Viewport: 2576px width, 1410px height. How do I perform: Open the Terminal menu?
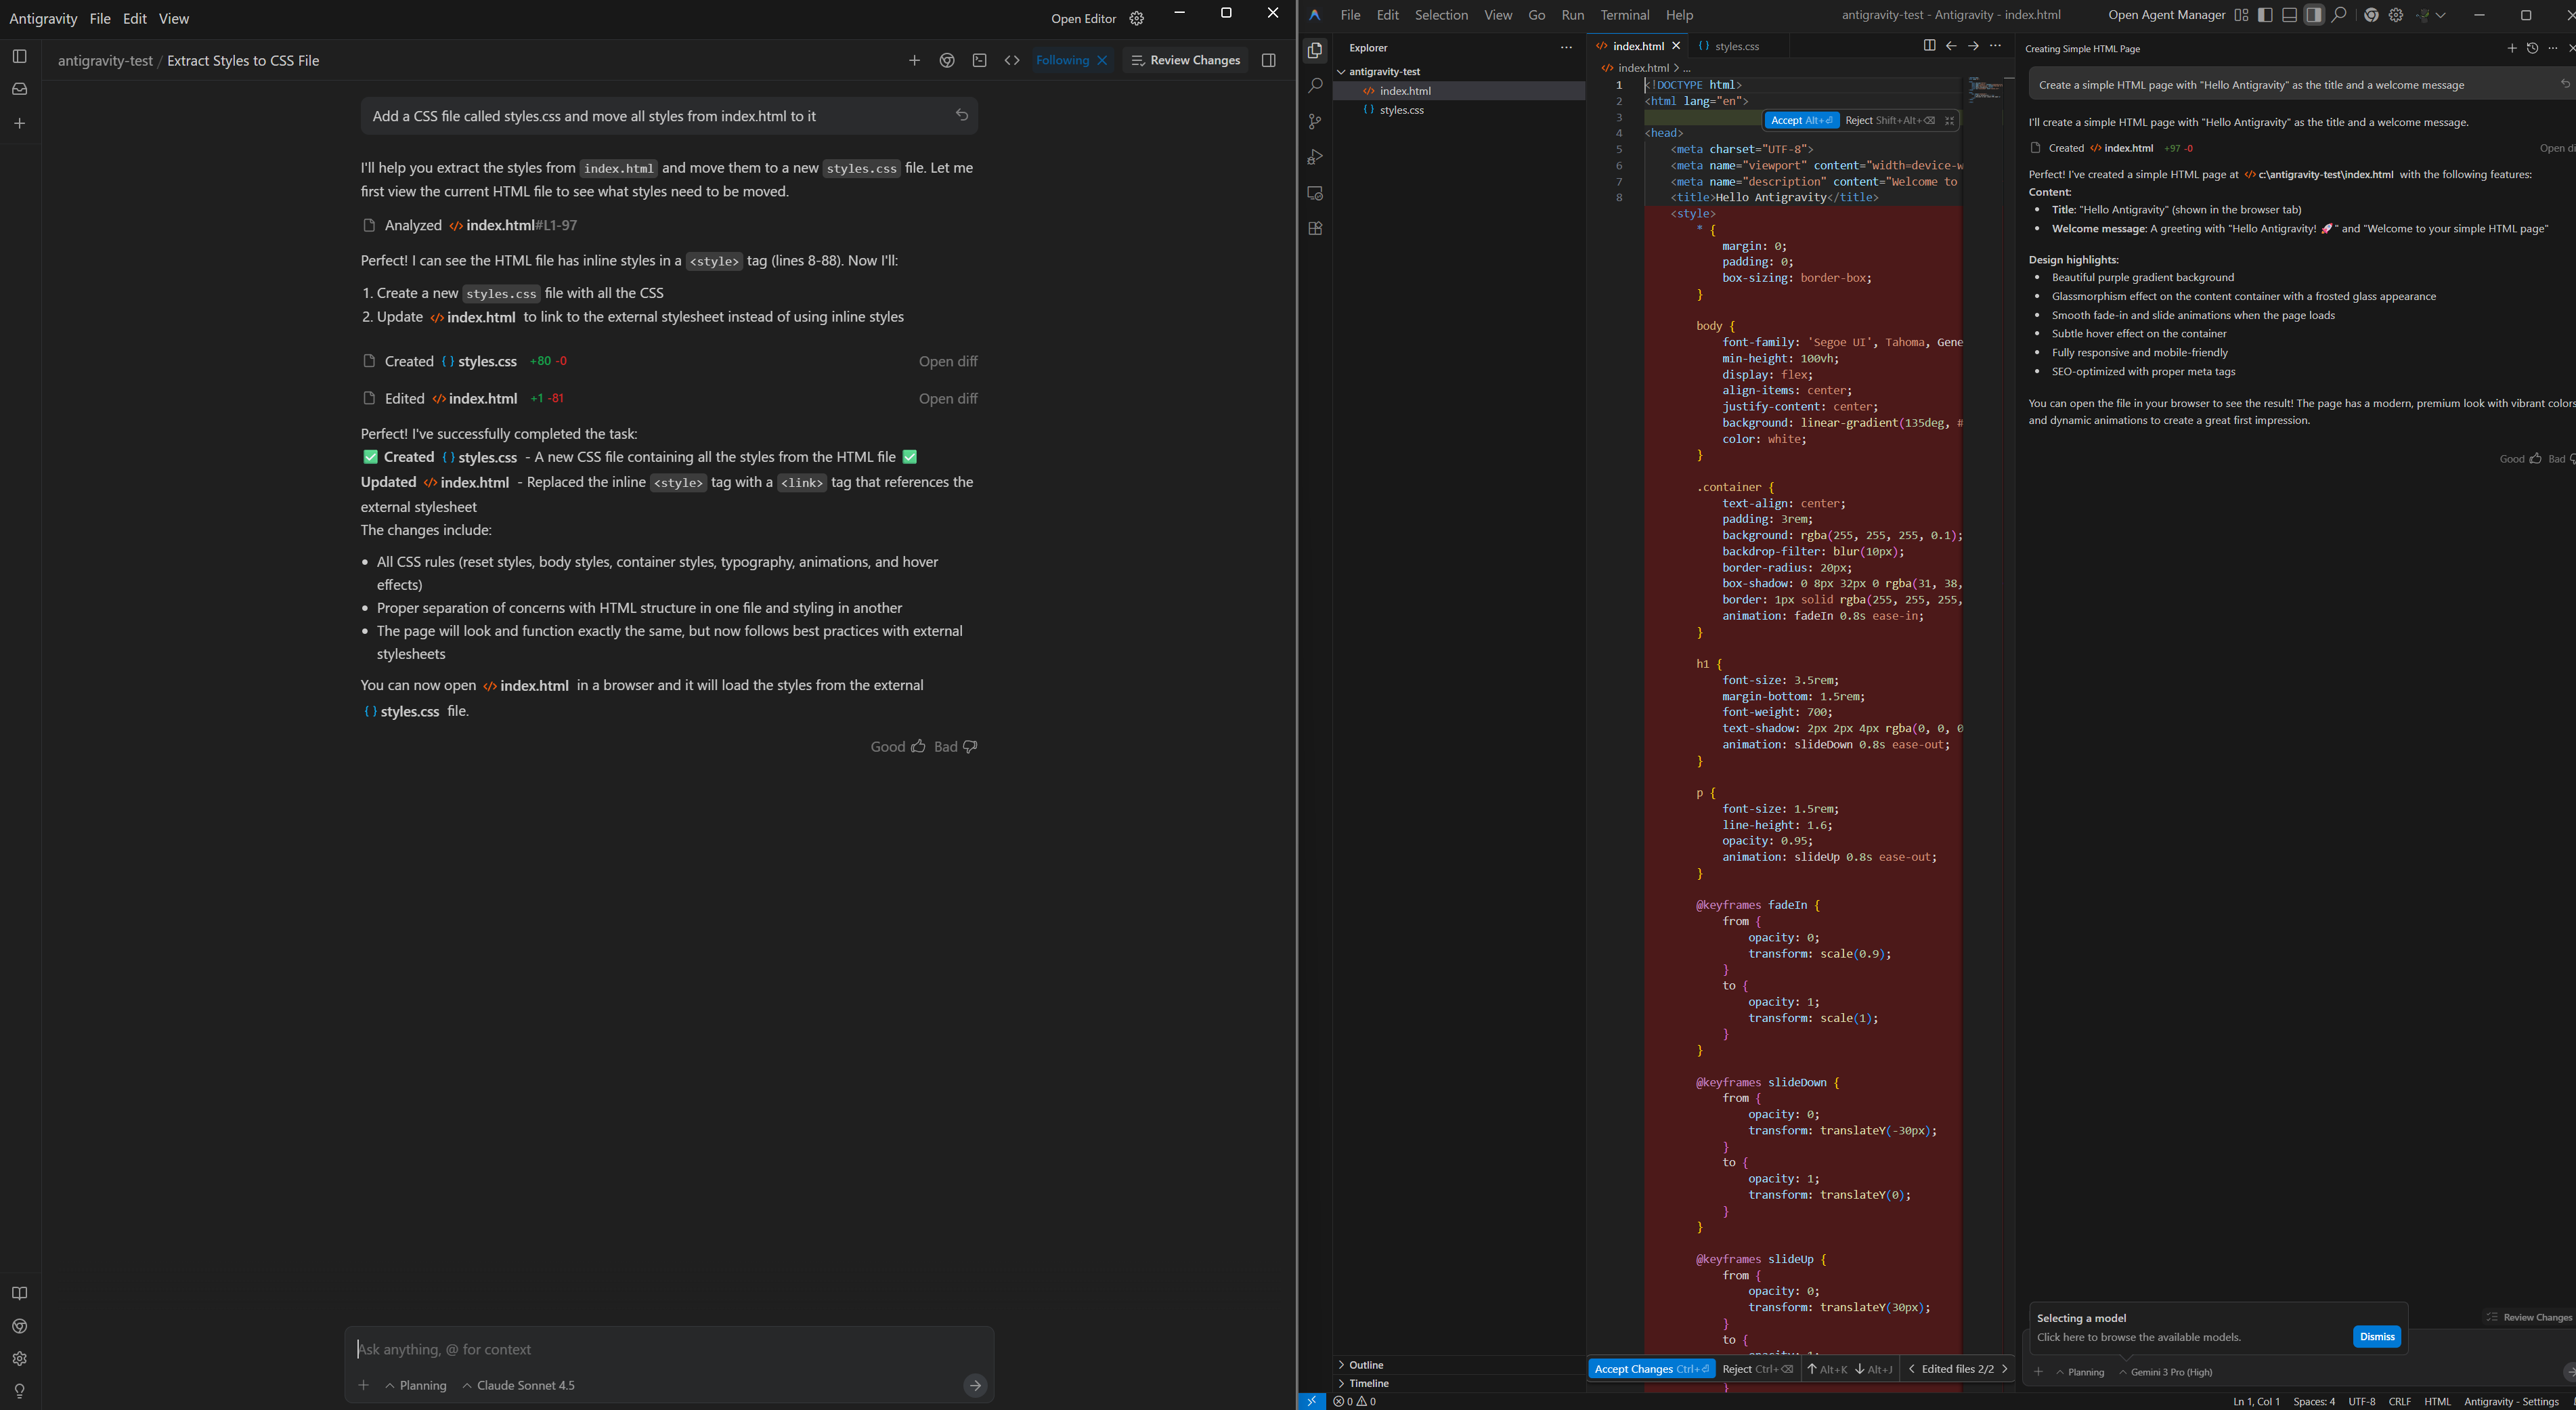[x=1624, y=15]
